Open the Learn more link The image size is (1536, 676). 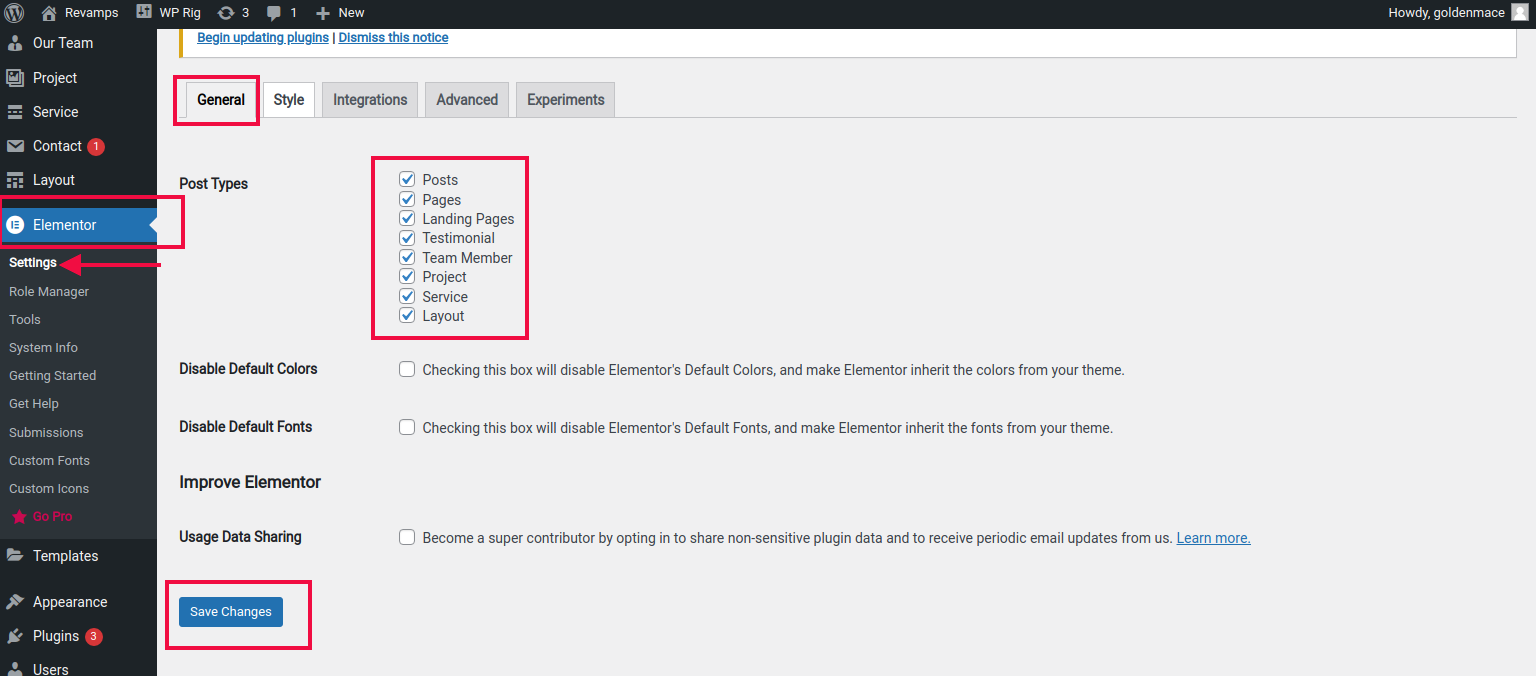coord(1213,538)
